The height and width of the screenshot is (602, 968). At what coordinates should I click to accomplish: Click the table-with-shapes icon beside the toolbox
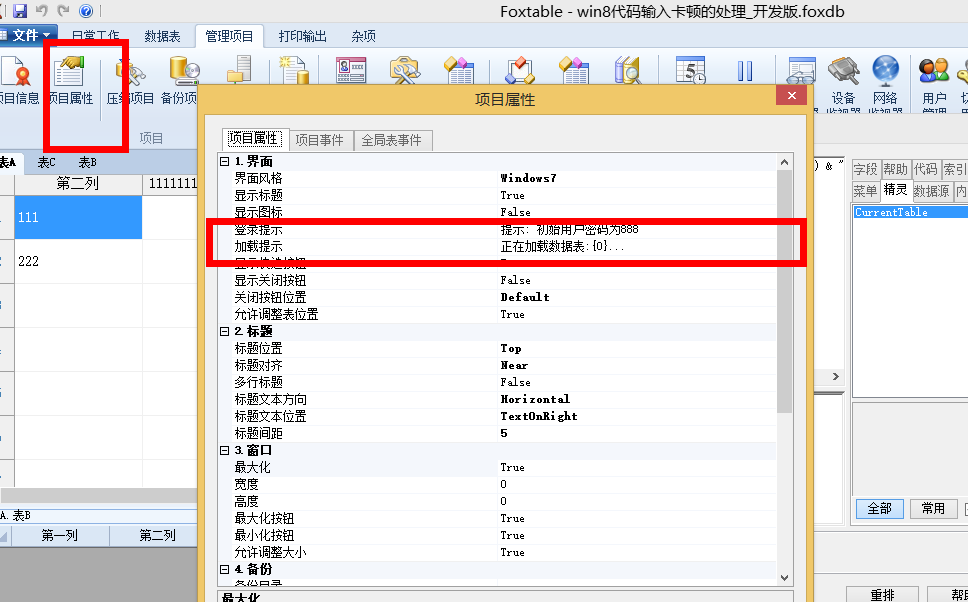coord(459,69)
